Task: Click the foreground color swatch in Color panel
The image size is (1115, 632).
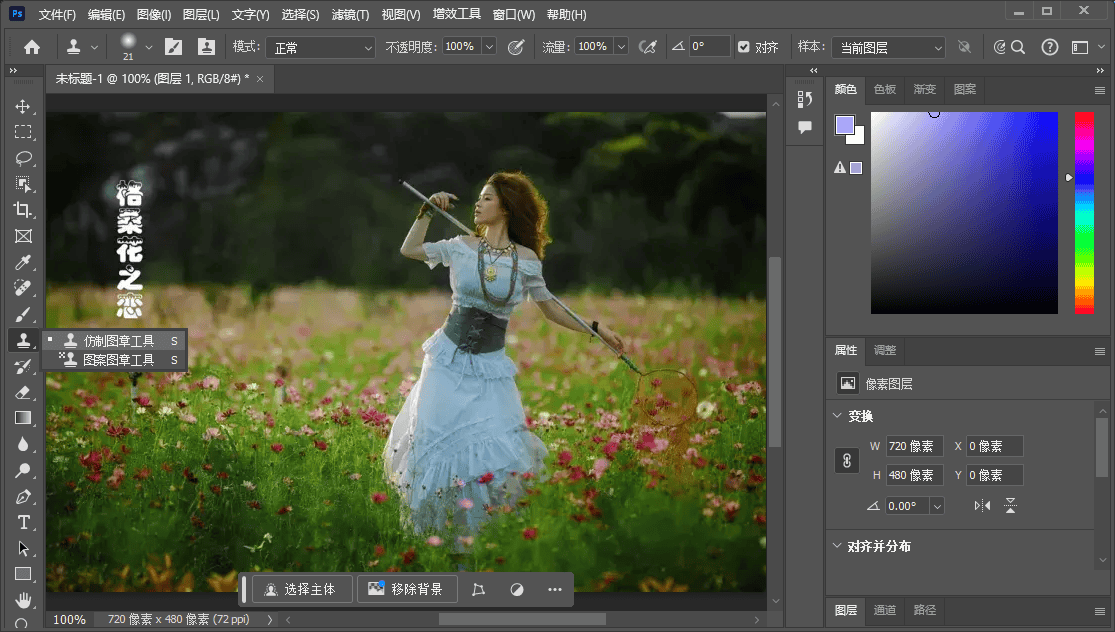Action: pyautogui.click(x=844, y=125)
